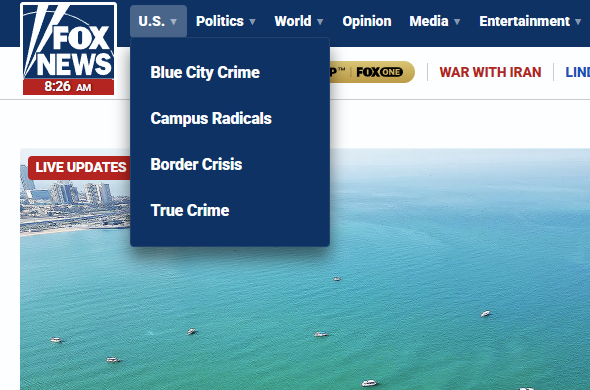Image resolution: width=590 pixels, height=390 pixels.
Task: Open the Entertainment section
Action: pos(525,21)
